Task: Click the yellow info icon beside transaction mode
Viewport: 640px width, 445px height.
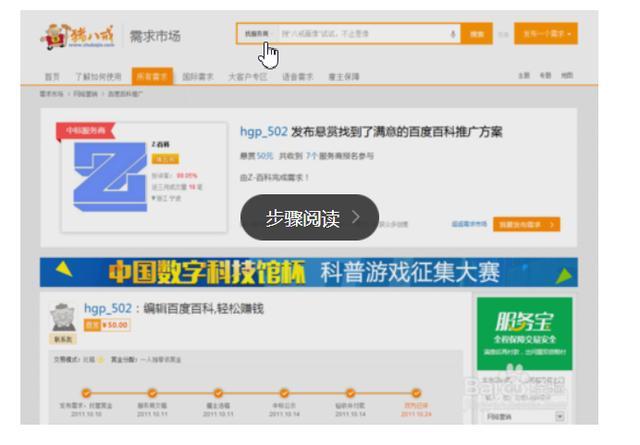Action: point(101,360)
